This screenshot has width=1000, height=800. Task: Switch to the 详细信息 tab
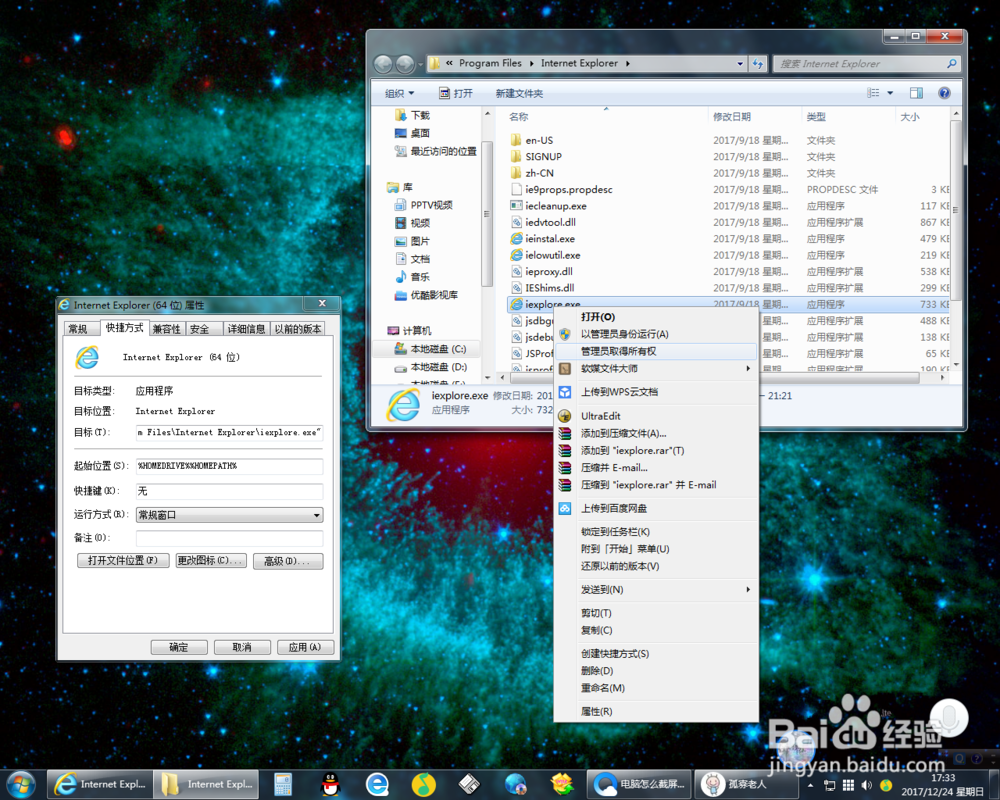click(247, 329)
